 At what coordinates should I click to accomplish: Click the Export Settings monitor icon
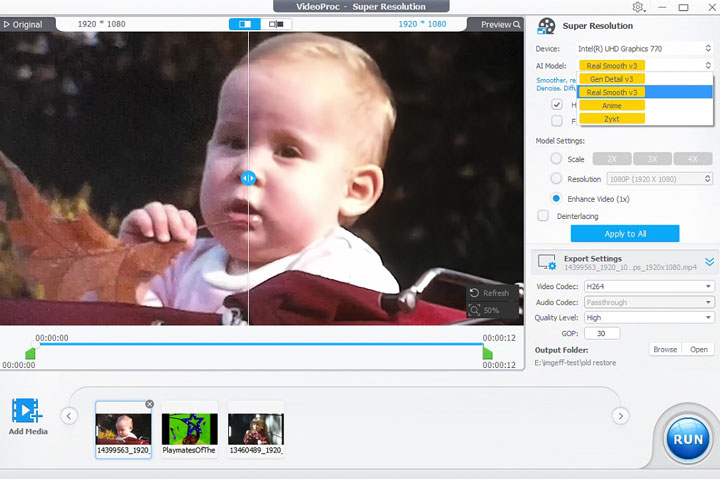coord(547,262)
